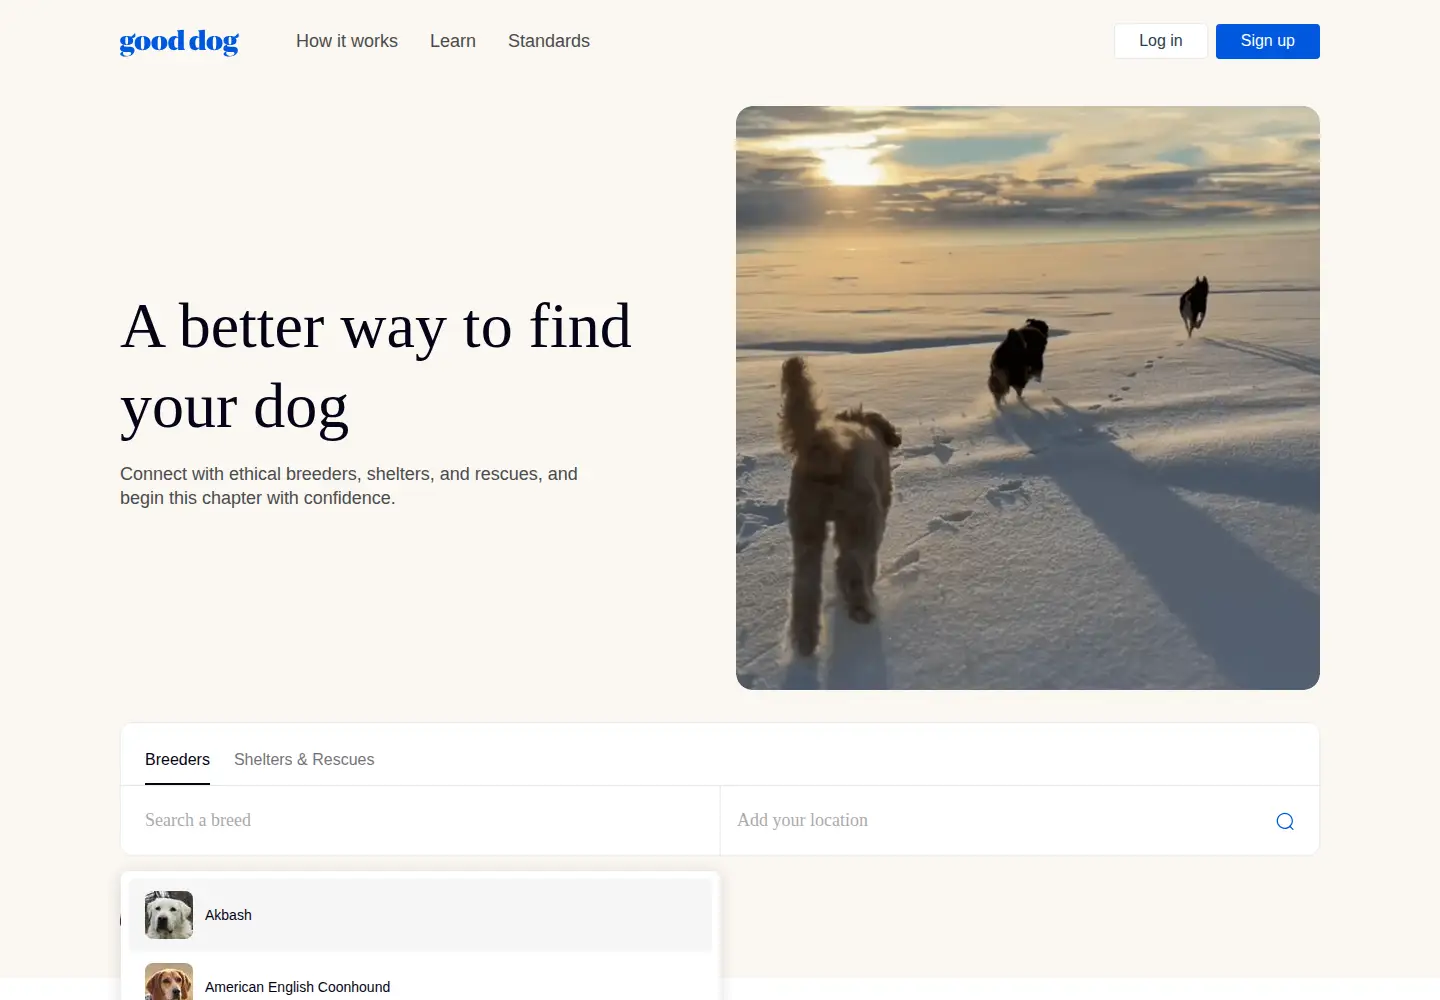Choose Akbash from breed suggestions

420,915
